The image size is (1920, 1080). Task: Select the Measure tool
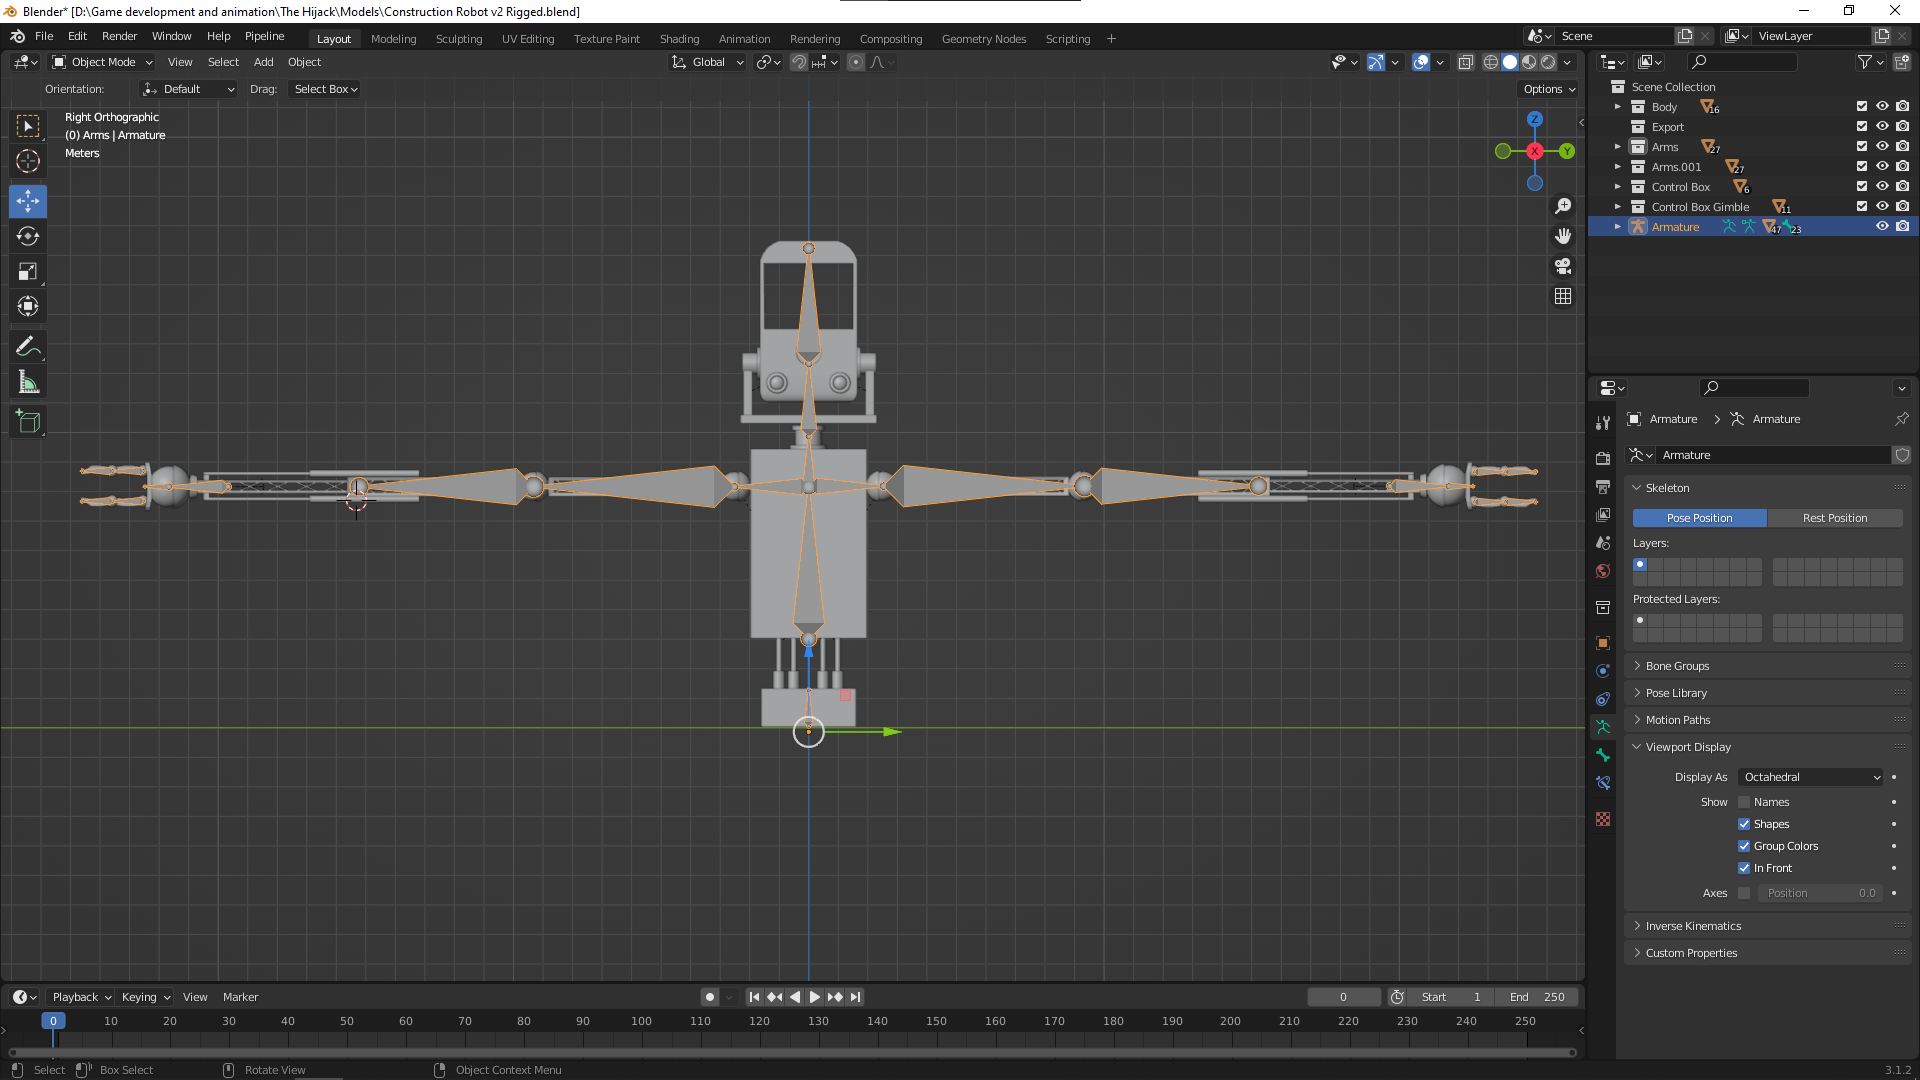tap(28, 383)
